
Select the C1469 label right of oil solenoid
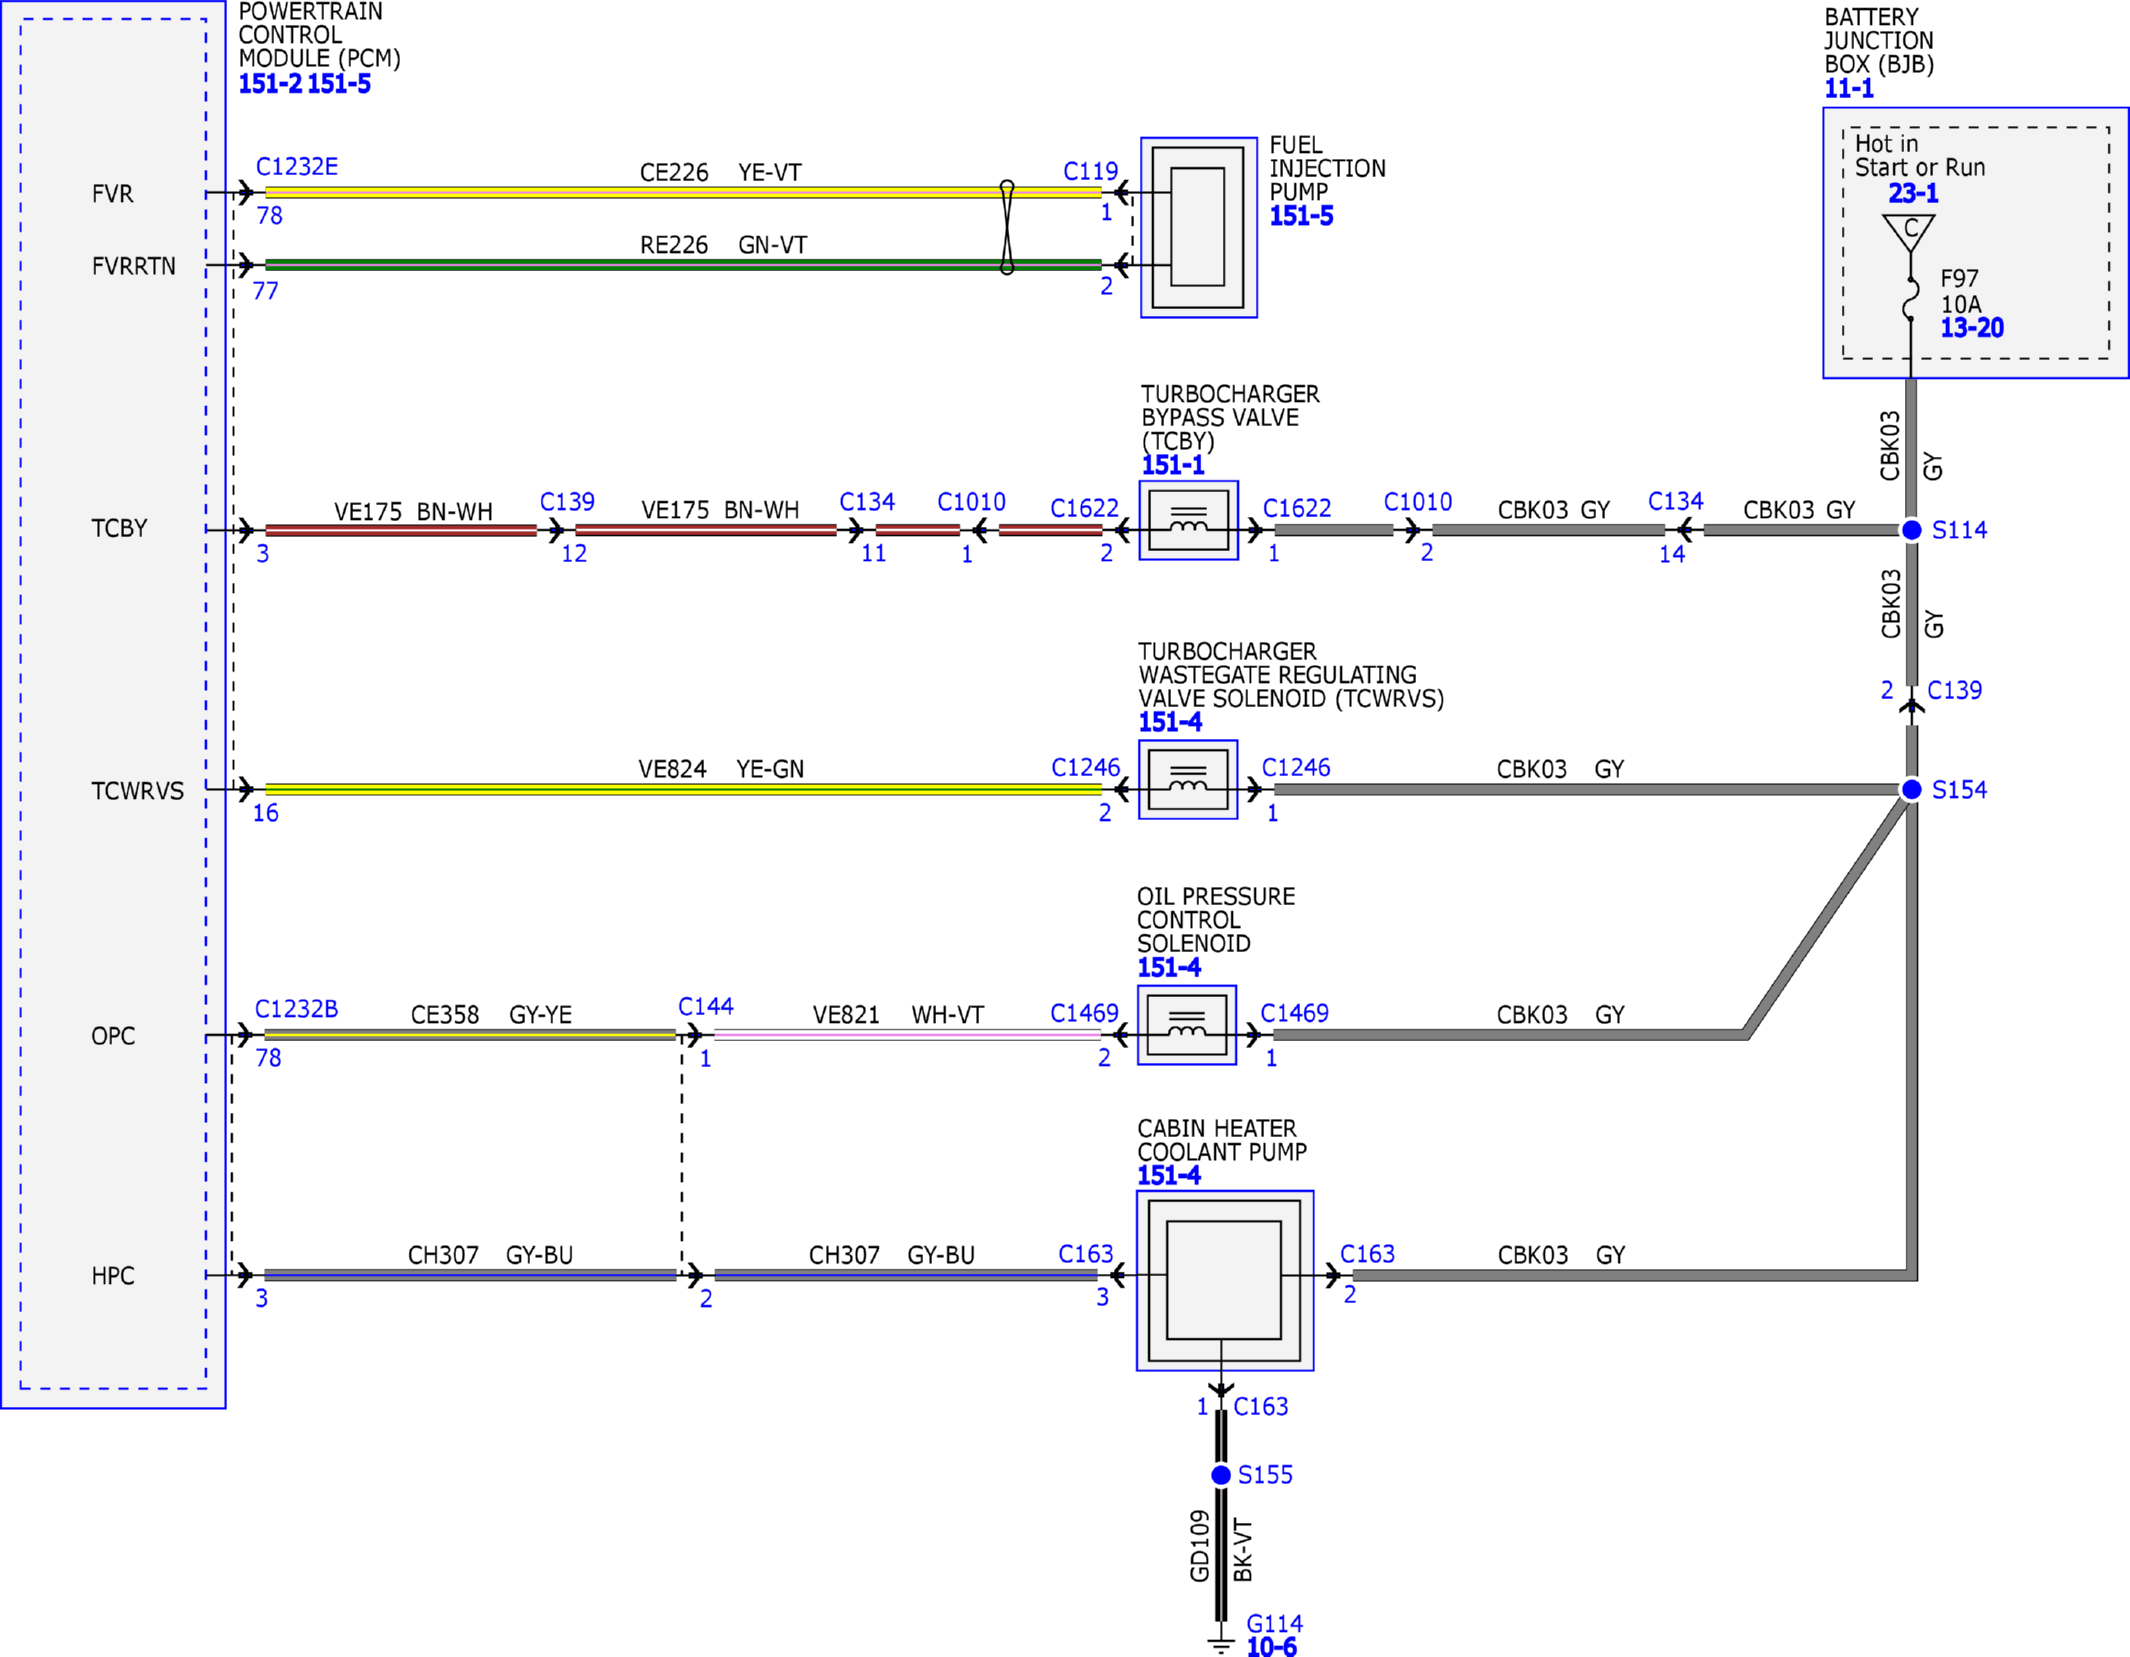tap(1294, 1013)
